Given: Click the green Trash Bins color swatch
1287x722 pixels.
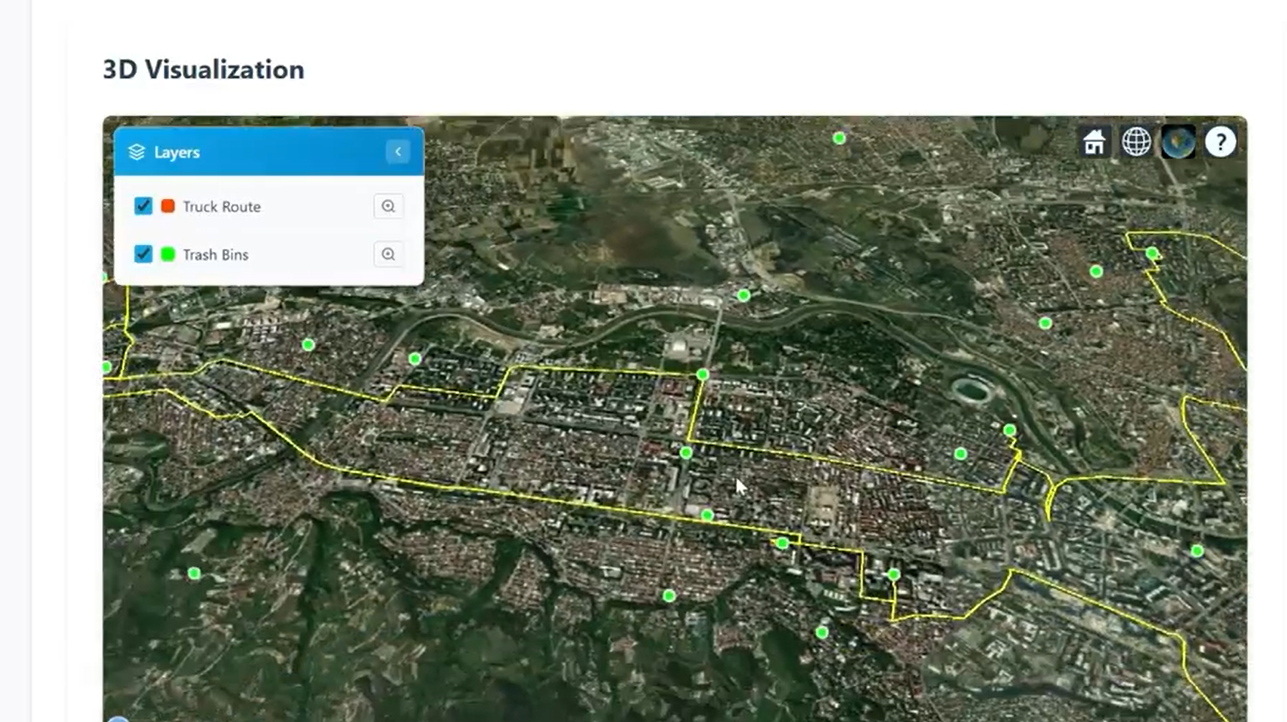Looking at the screenshot, I should [x=168, y=254].
